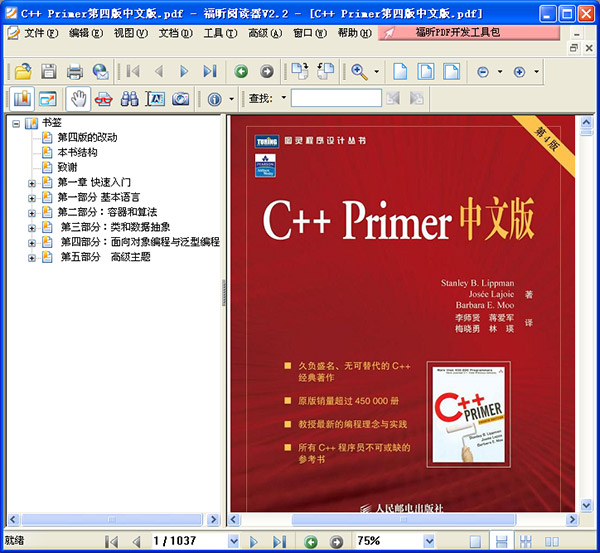Viewport: 600px width, 553px height.
Task: Click continuous facing layout icon in status bar
Action: click(x=526, y=542)
